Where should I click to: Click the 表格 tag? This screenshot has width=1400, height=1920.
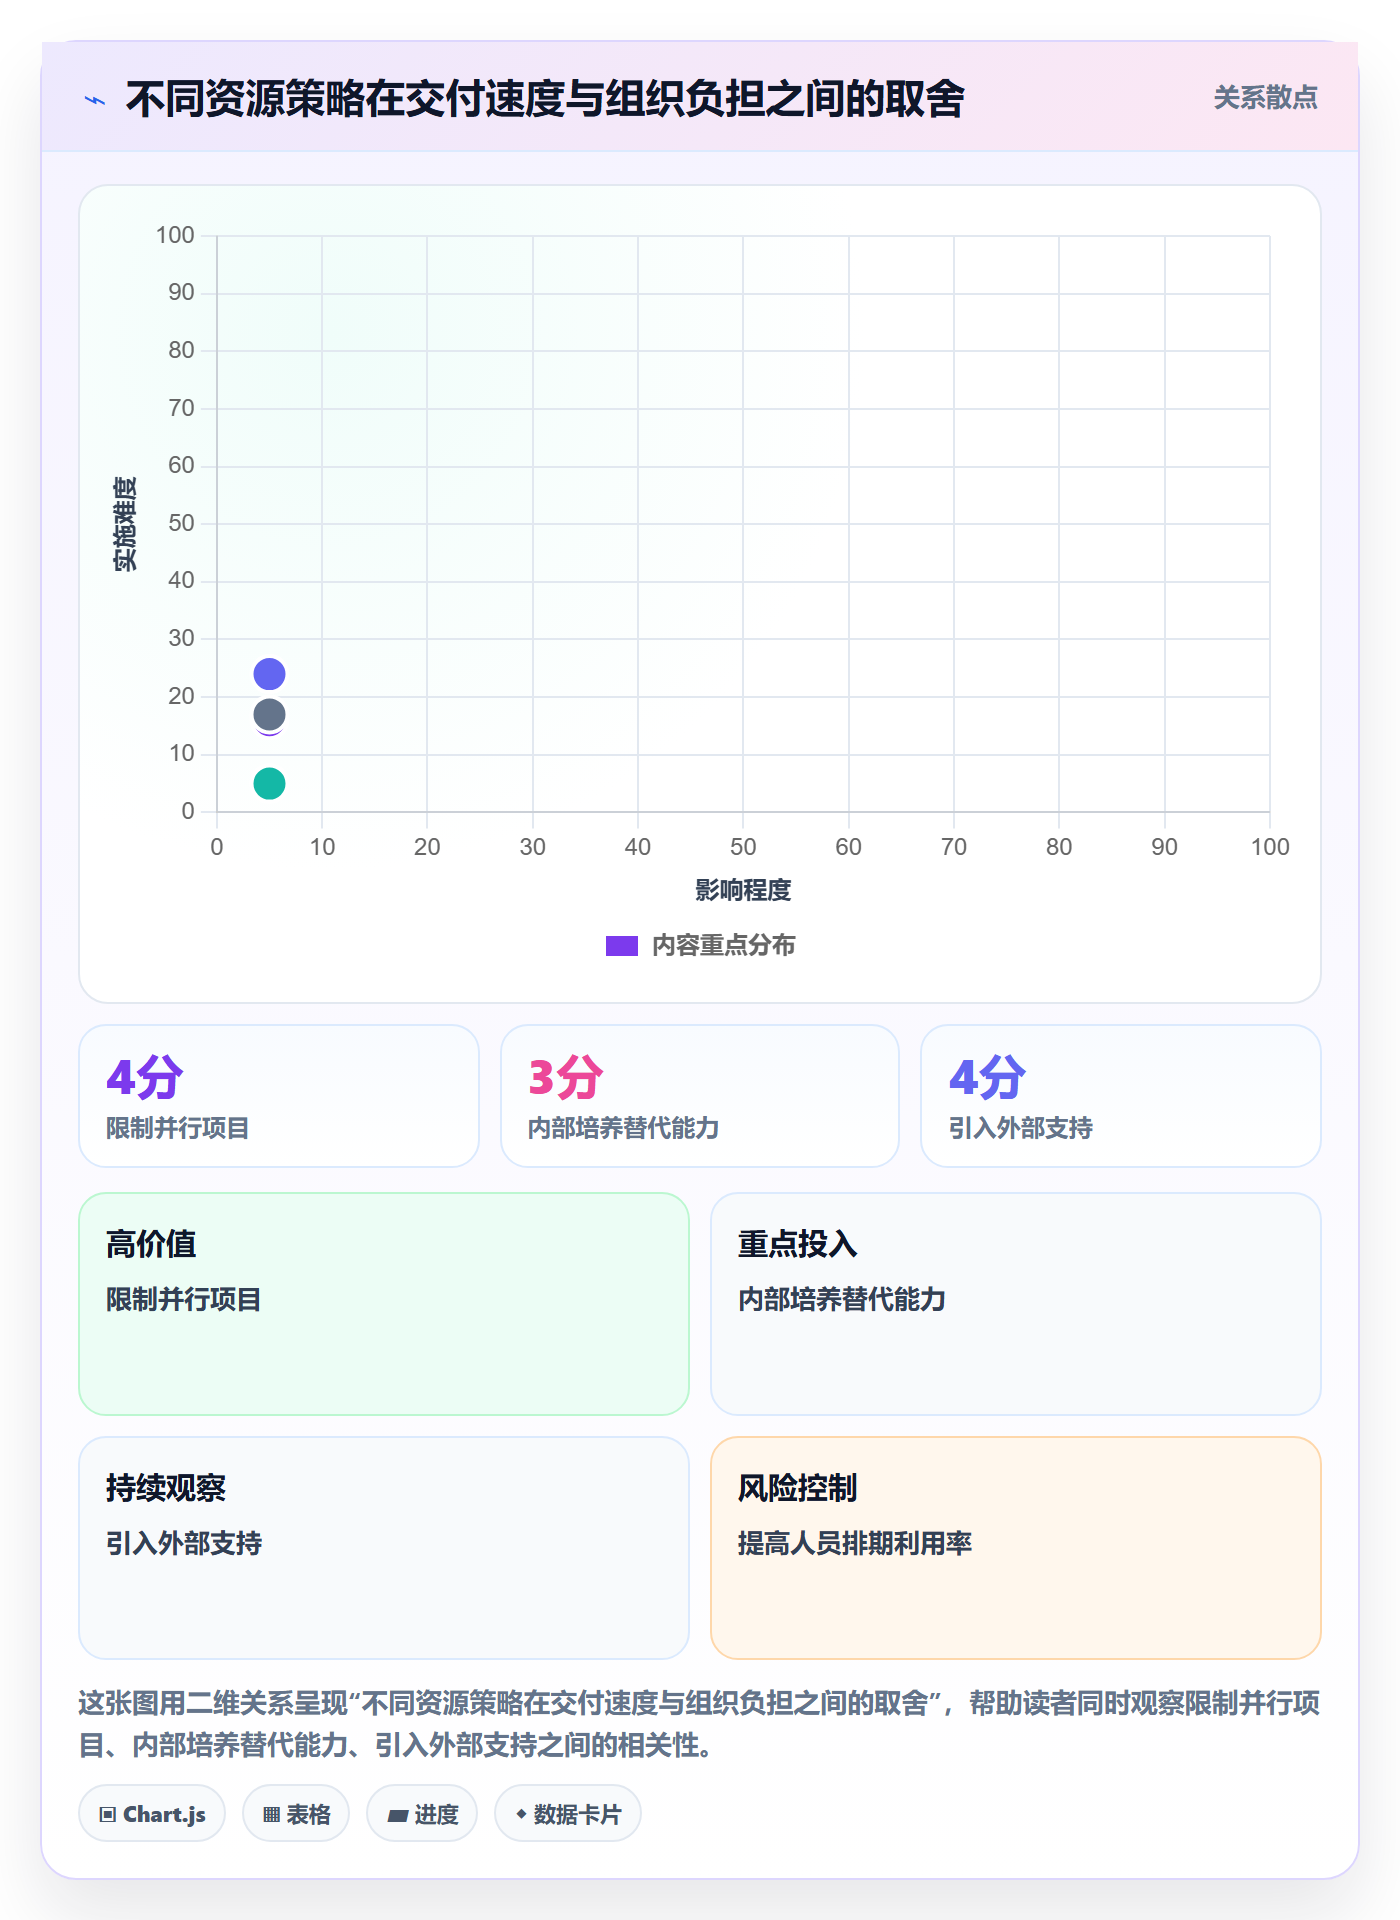coord(296,1814)
